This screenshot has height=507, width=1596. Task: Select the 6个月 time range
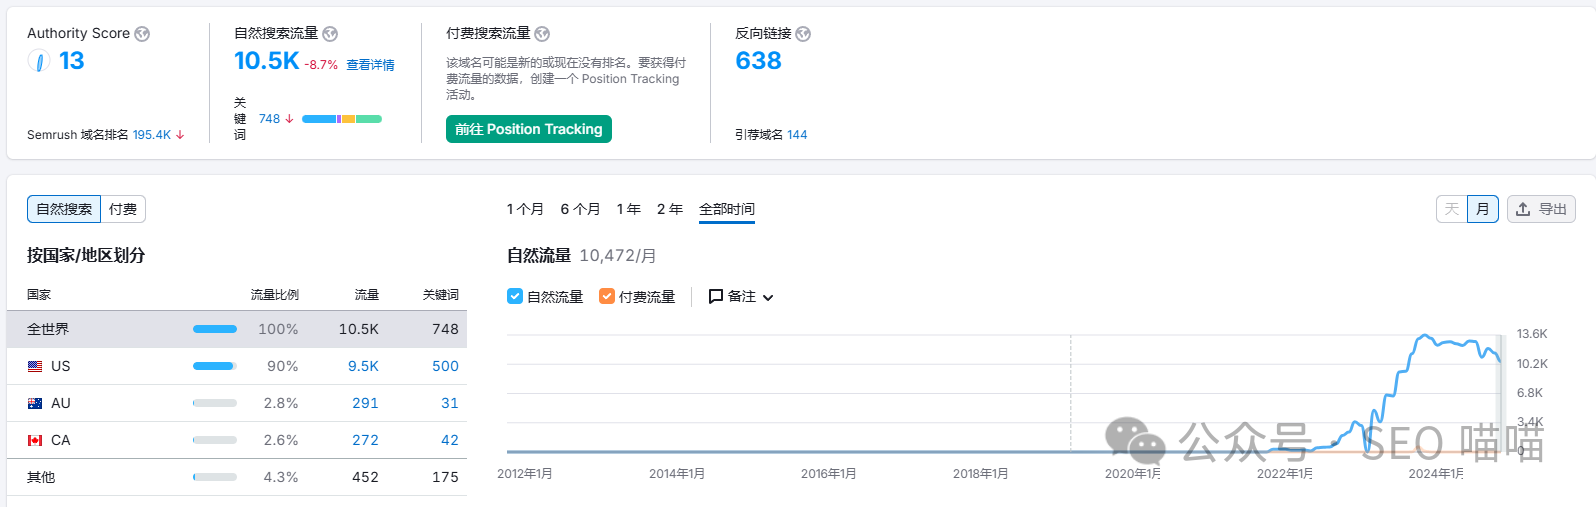580,209
